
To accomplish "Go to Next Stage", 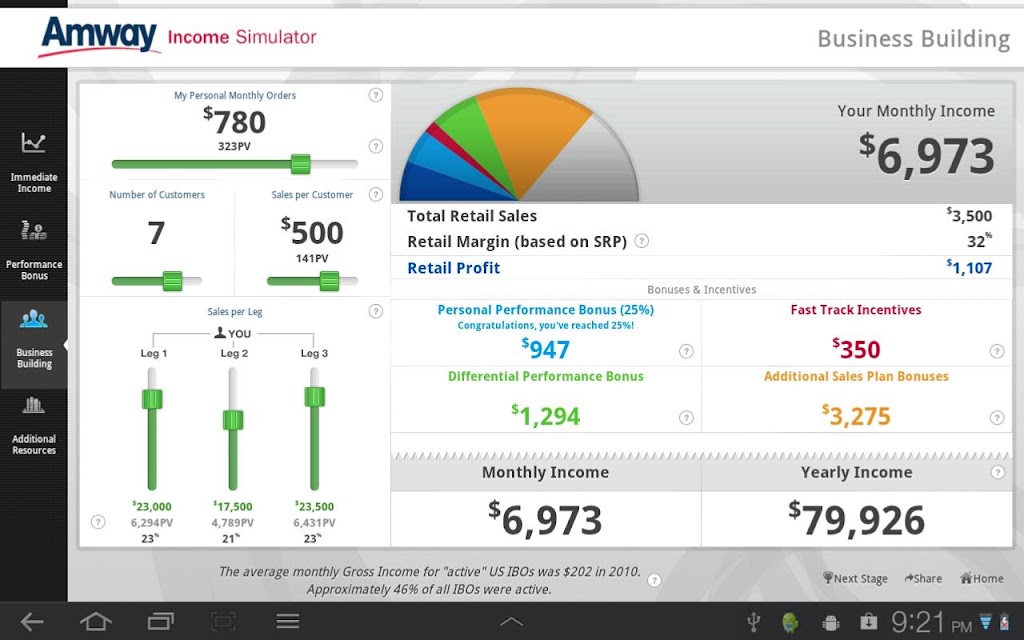I will click(x=855, y=578).
